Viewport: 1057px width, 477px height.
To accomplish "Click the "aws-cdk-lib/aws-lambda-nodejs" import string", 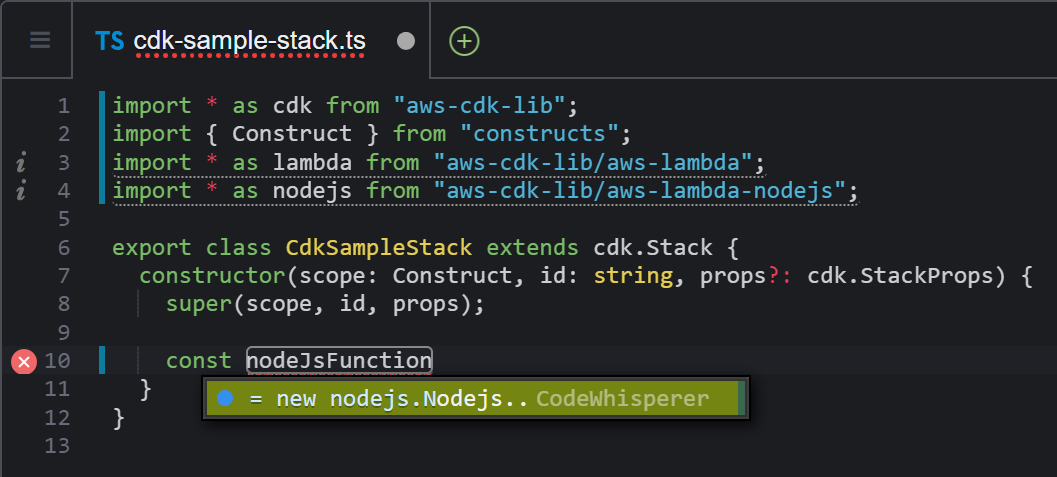I will (x=639, y=191).
